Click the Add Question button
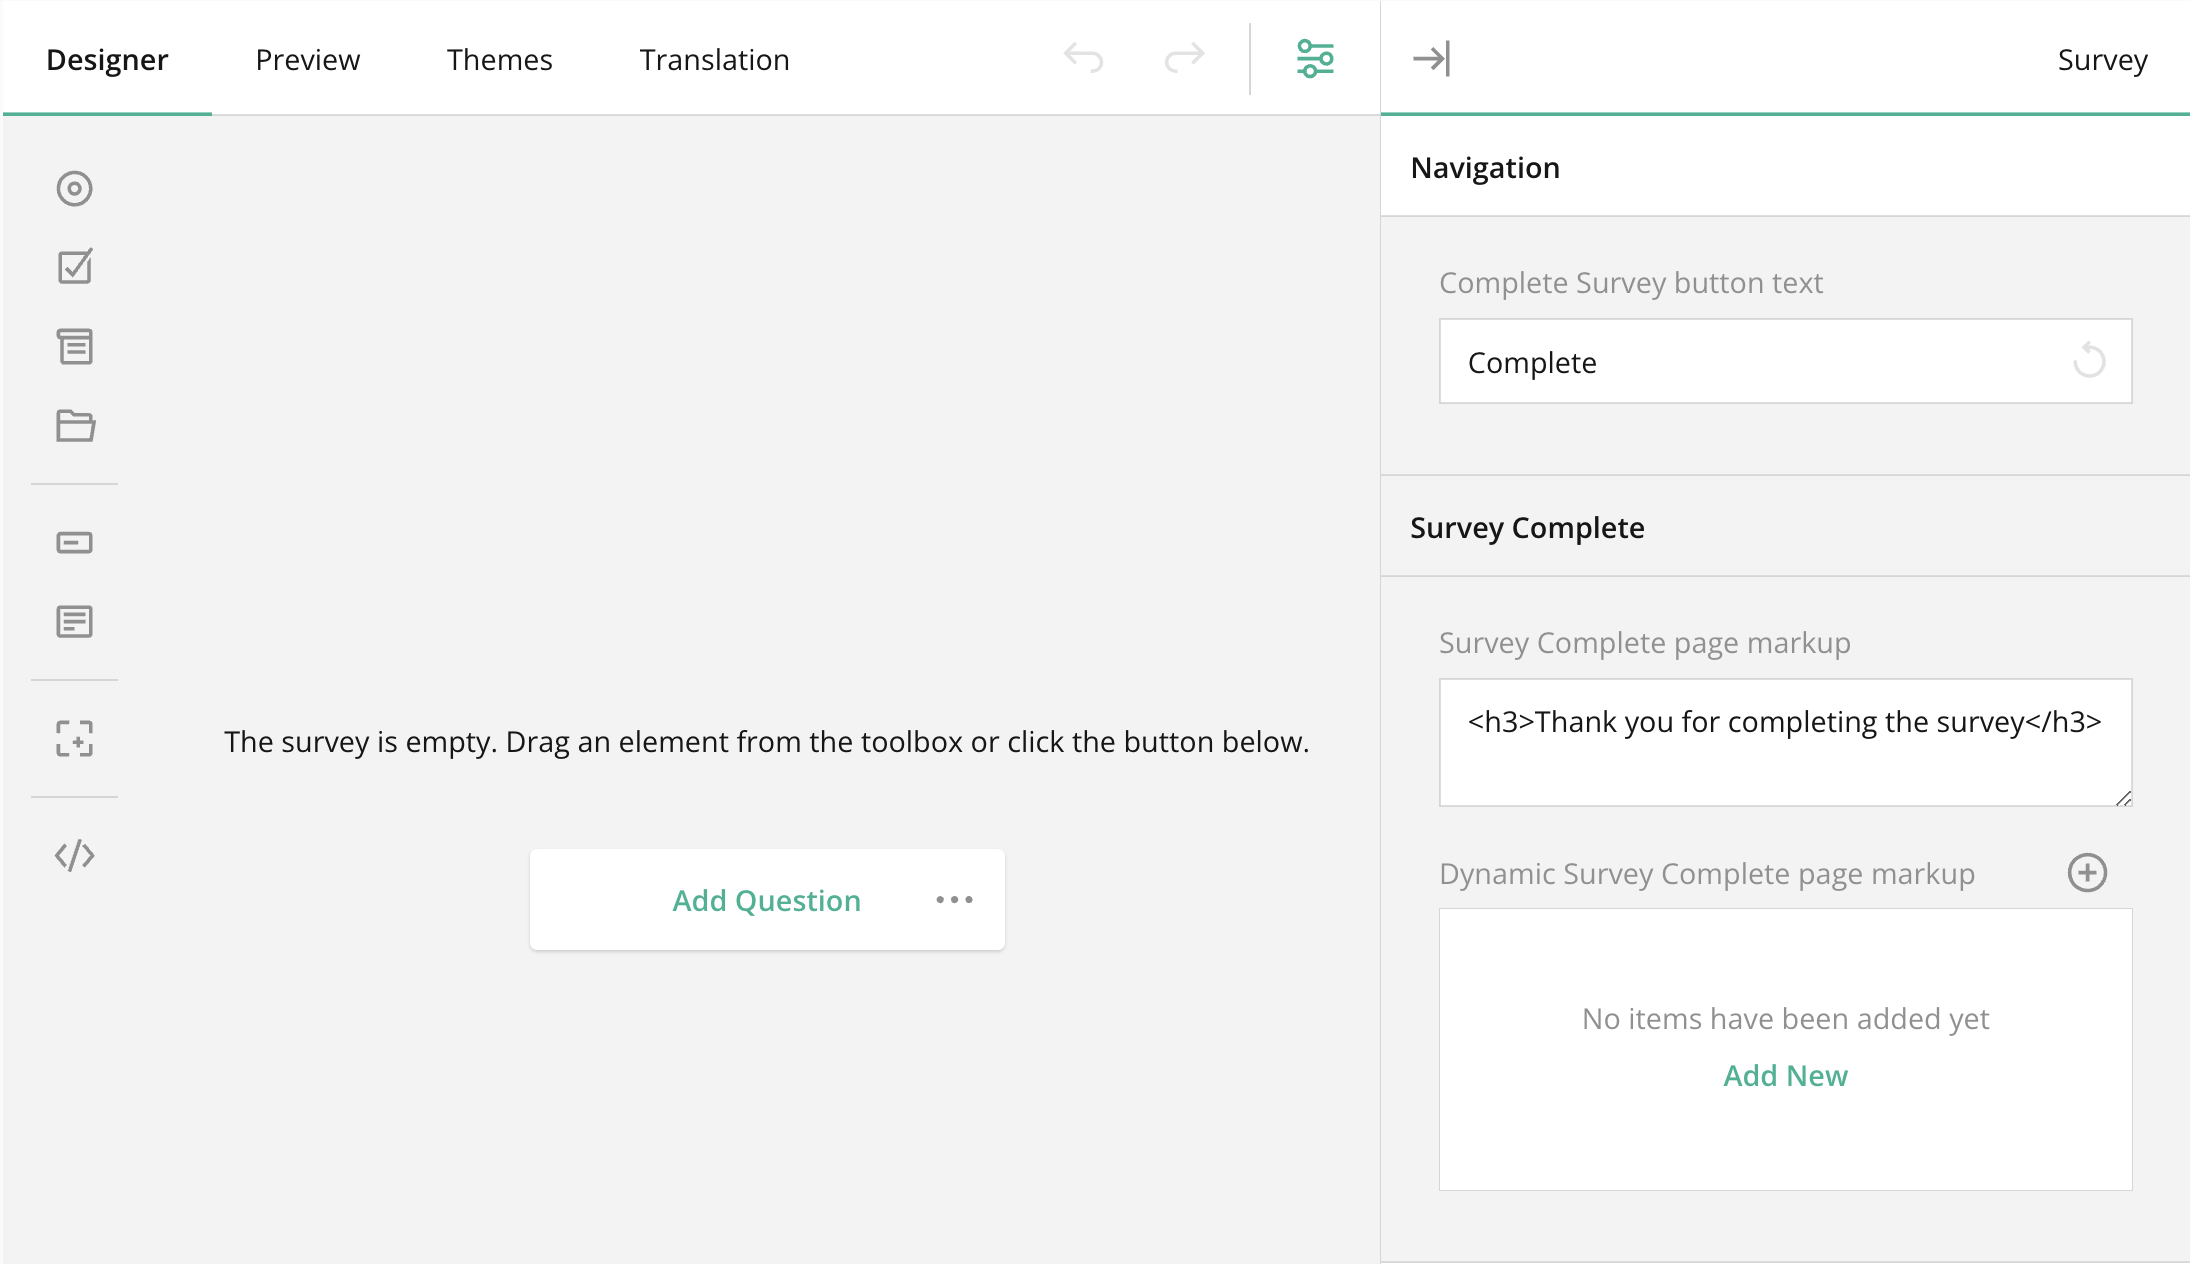This screenshot has height=1264, width=2190. (x=766, y=900)
